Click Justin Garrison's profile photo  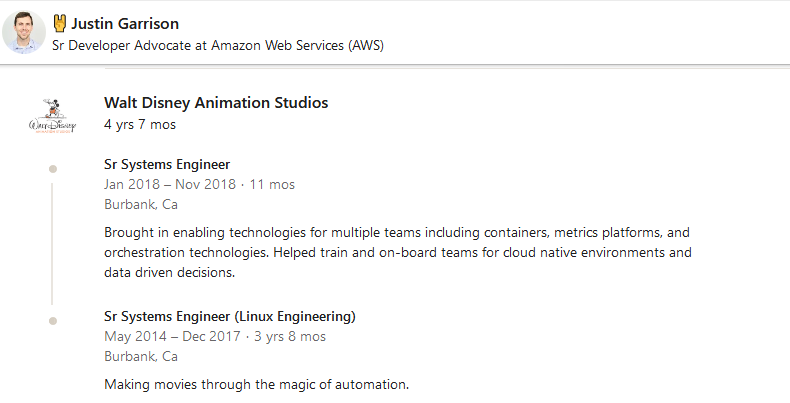click(x=24, y=33)
